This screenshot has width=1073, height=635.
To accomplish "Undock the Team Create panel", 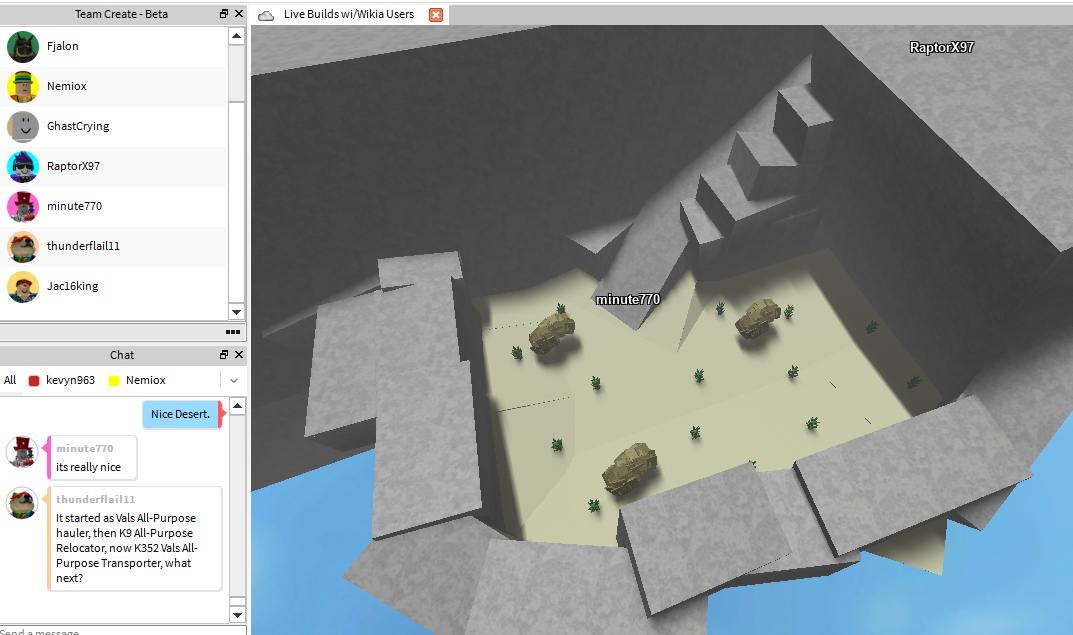I will [x=224, y=15].
